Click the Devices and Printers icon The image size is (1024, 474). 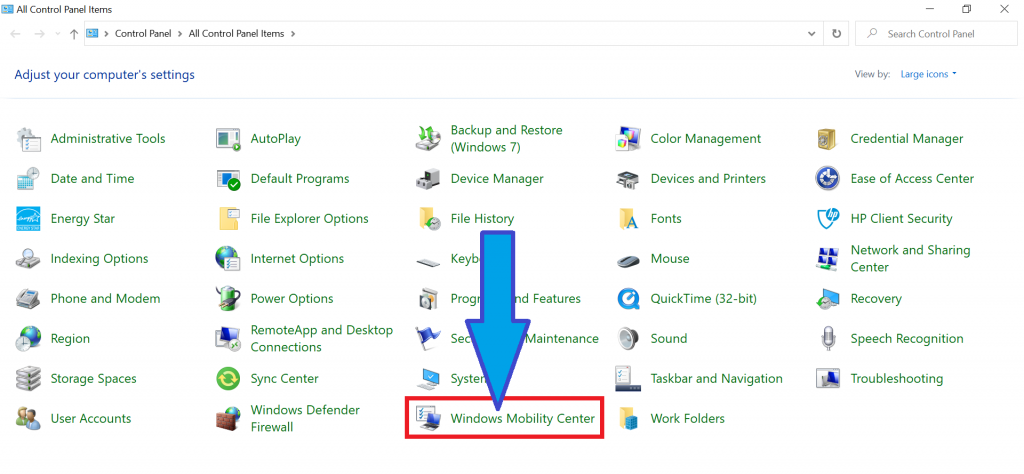coord(628,179)
